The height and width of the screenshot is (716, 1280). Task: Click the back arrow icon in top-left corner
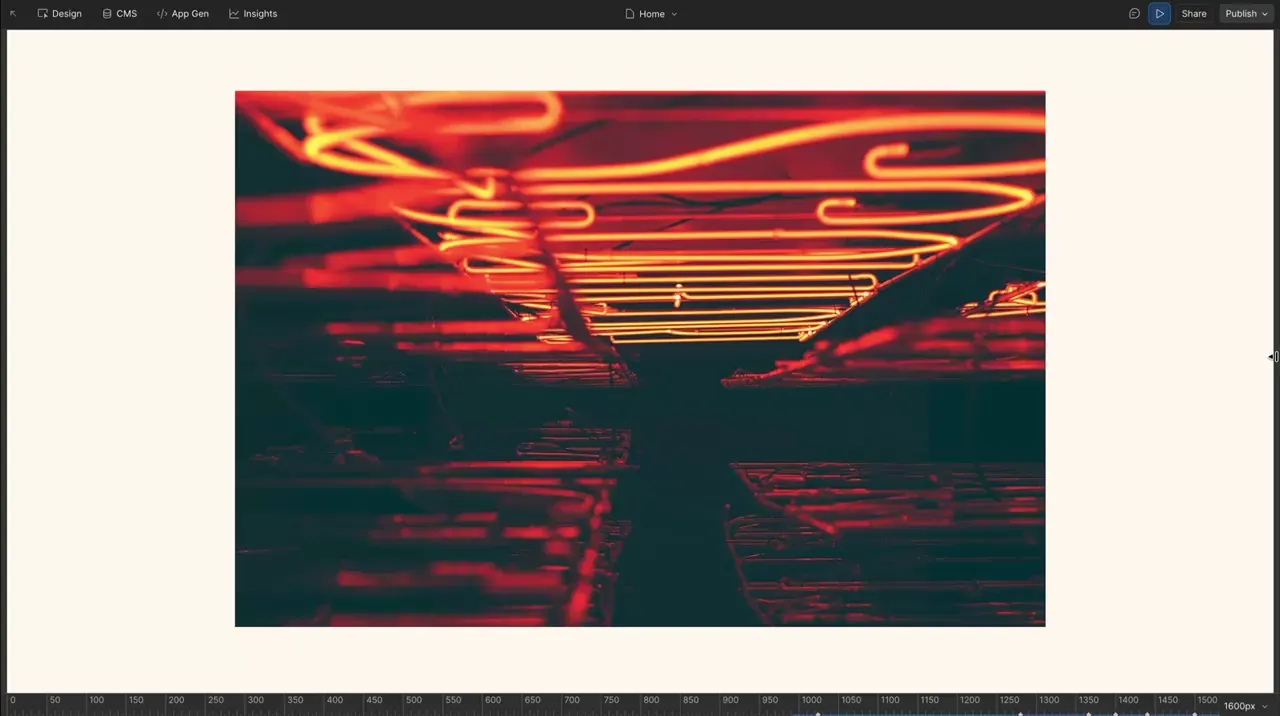13,14
